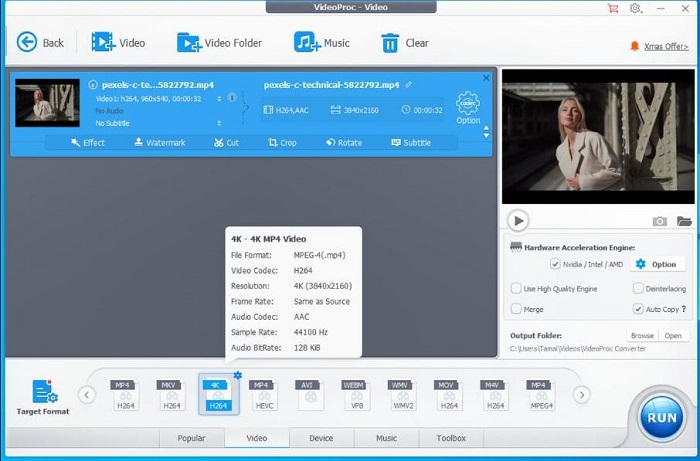Expand the No Subtitle track dropdown
The image size is (700, 461).
tap(219, 123)
